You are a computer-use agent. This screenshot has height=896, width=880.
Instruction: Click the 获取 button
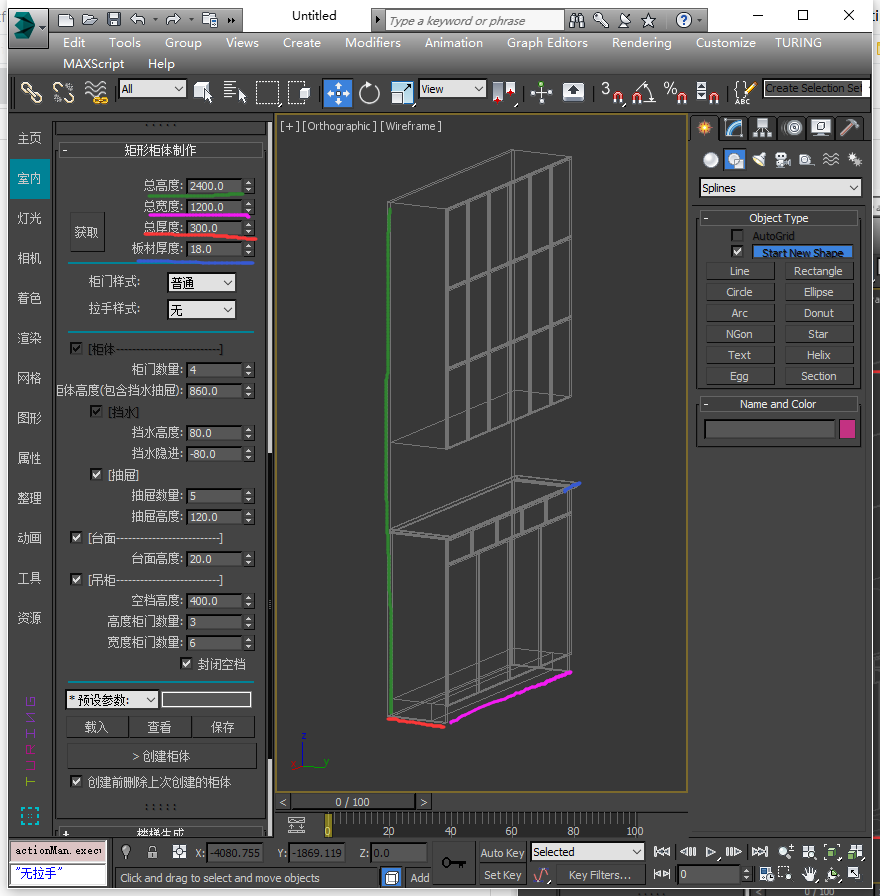(87, 232)
